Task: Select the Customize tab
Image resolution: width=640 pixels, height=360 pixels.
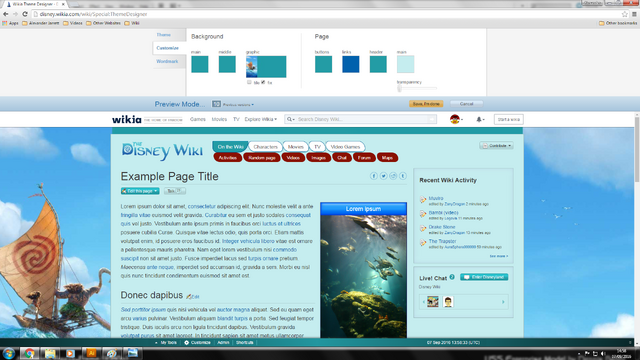Action: pyautogui.click(x=167, y=48)
